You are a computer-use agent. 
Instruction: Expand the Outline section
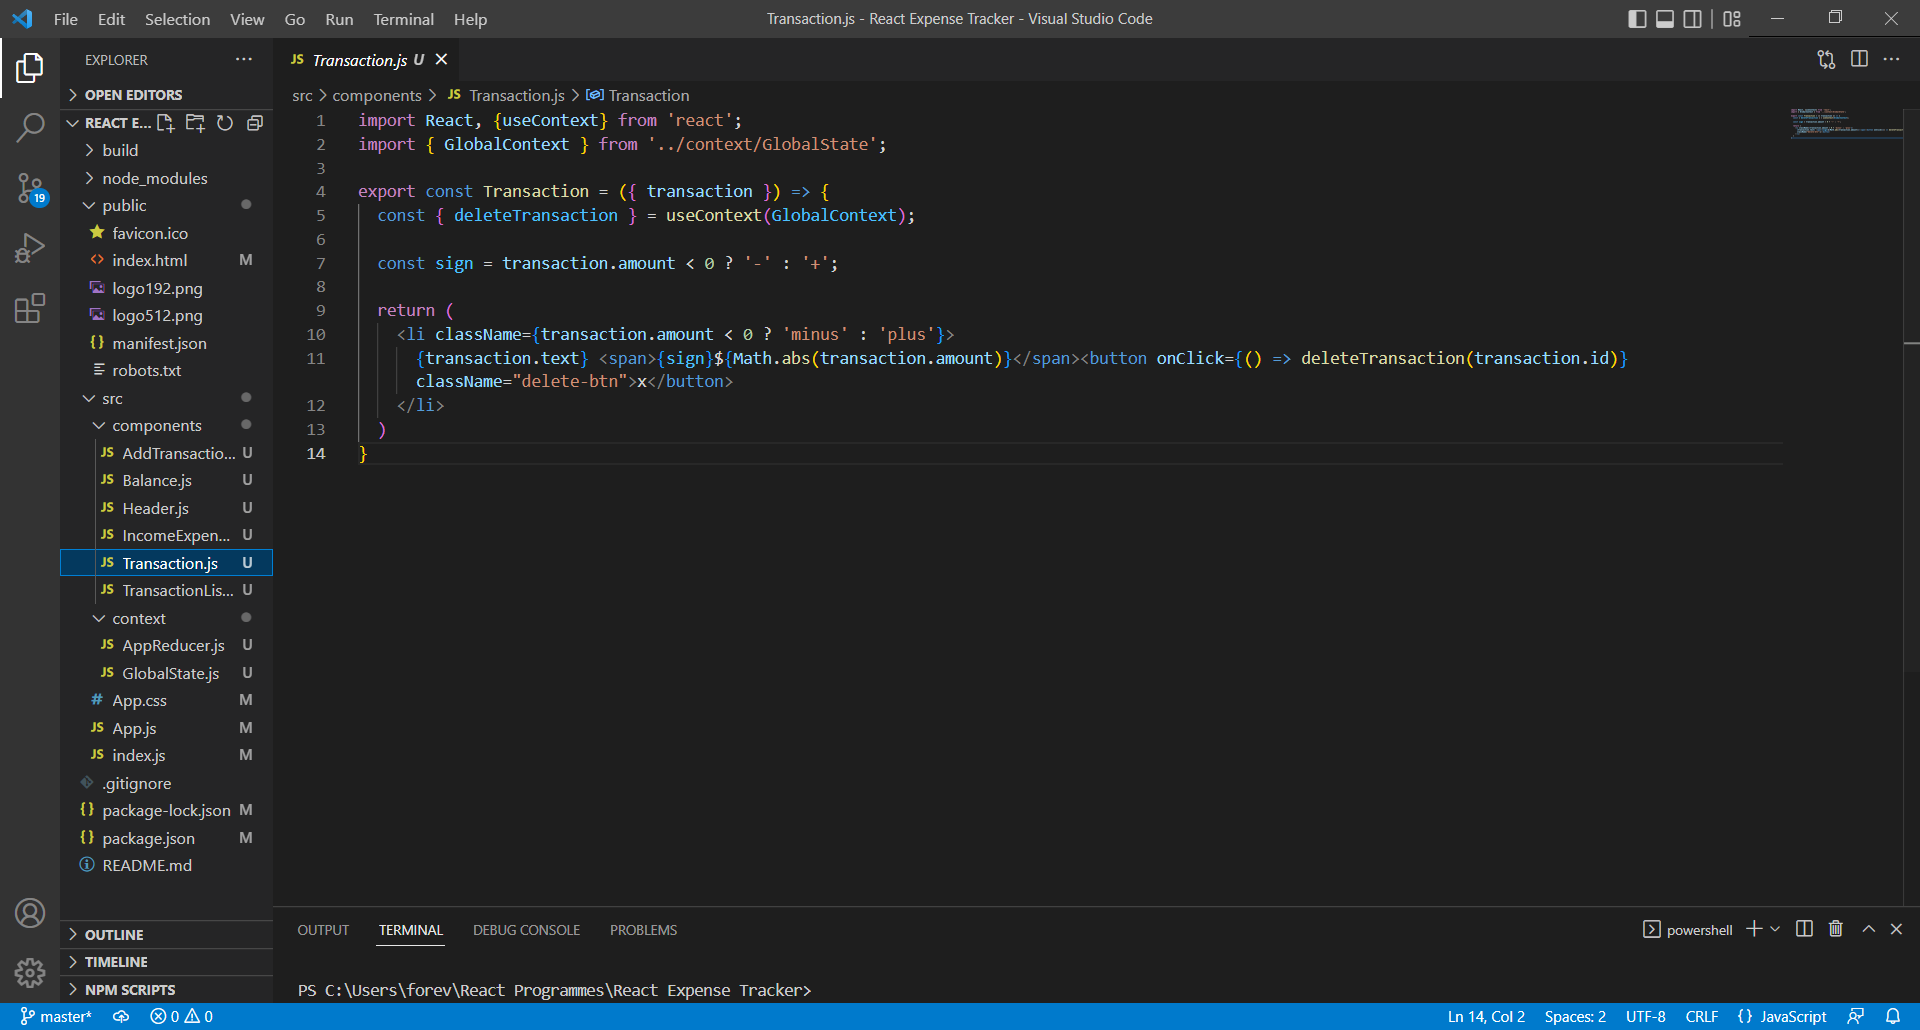(166, 934)
